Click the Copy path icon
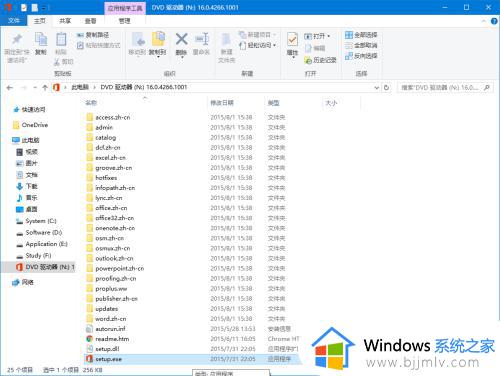This screenshot has height=376, width=500. tap(80, 35)
